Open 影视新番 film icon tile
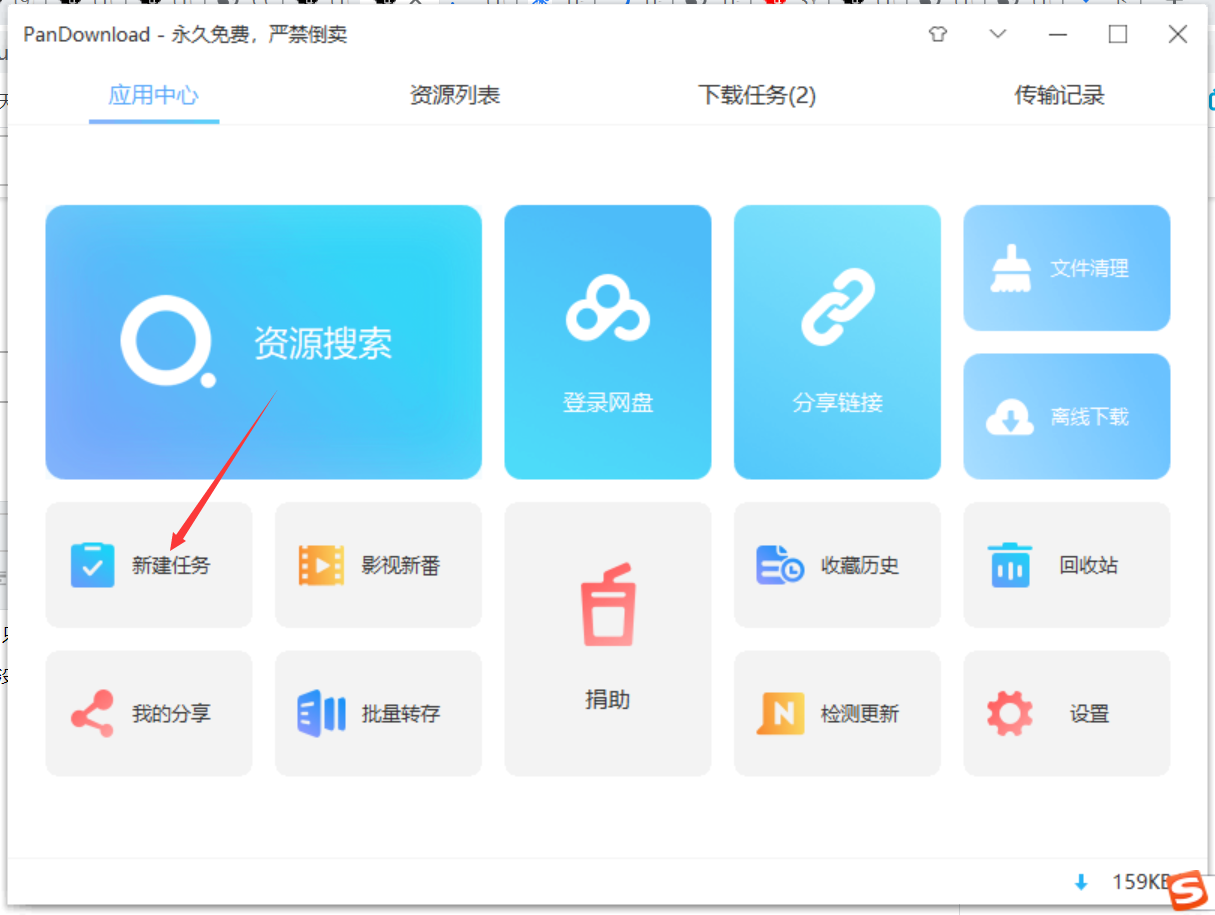 [378, 565]
